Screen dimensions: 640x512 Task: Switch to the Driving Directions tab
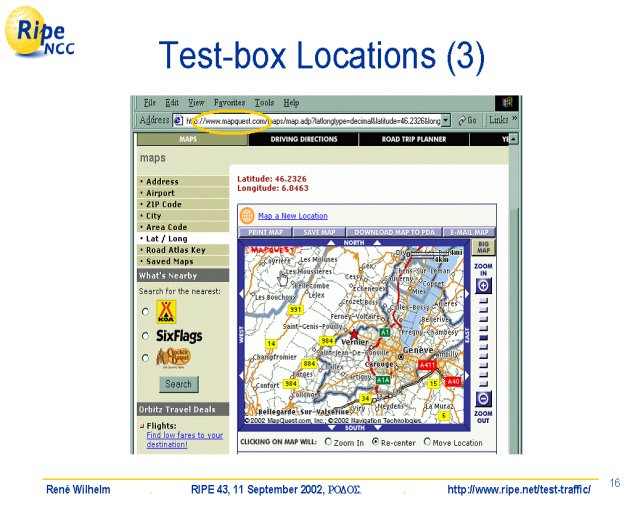[304, 139]
